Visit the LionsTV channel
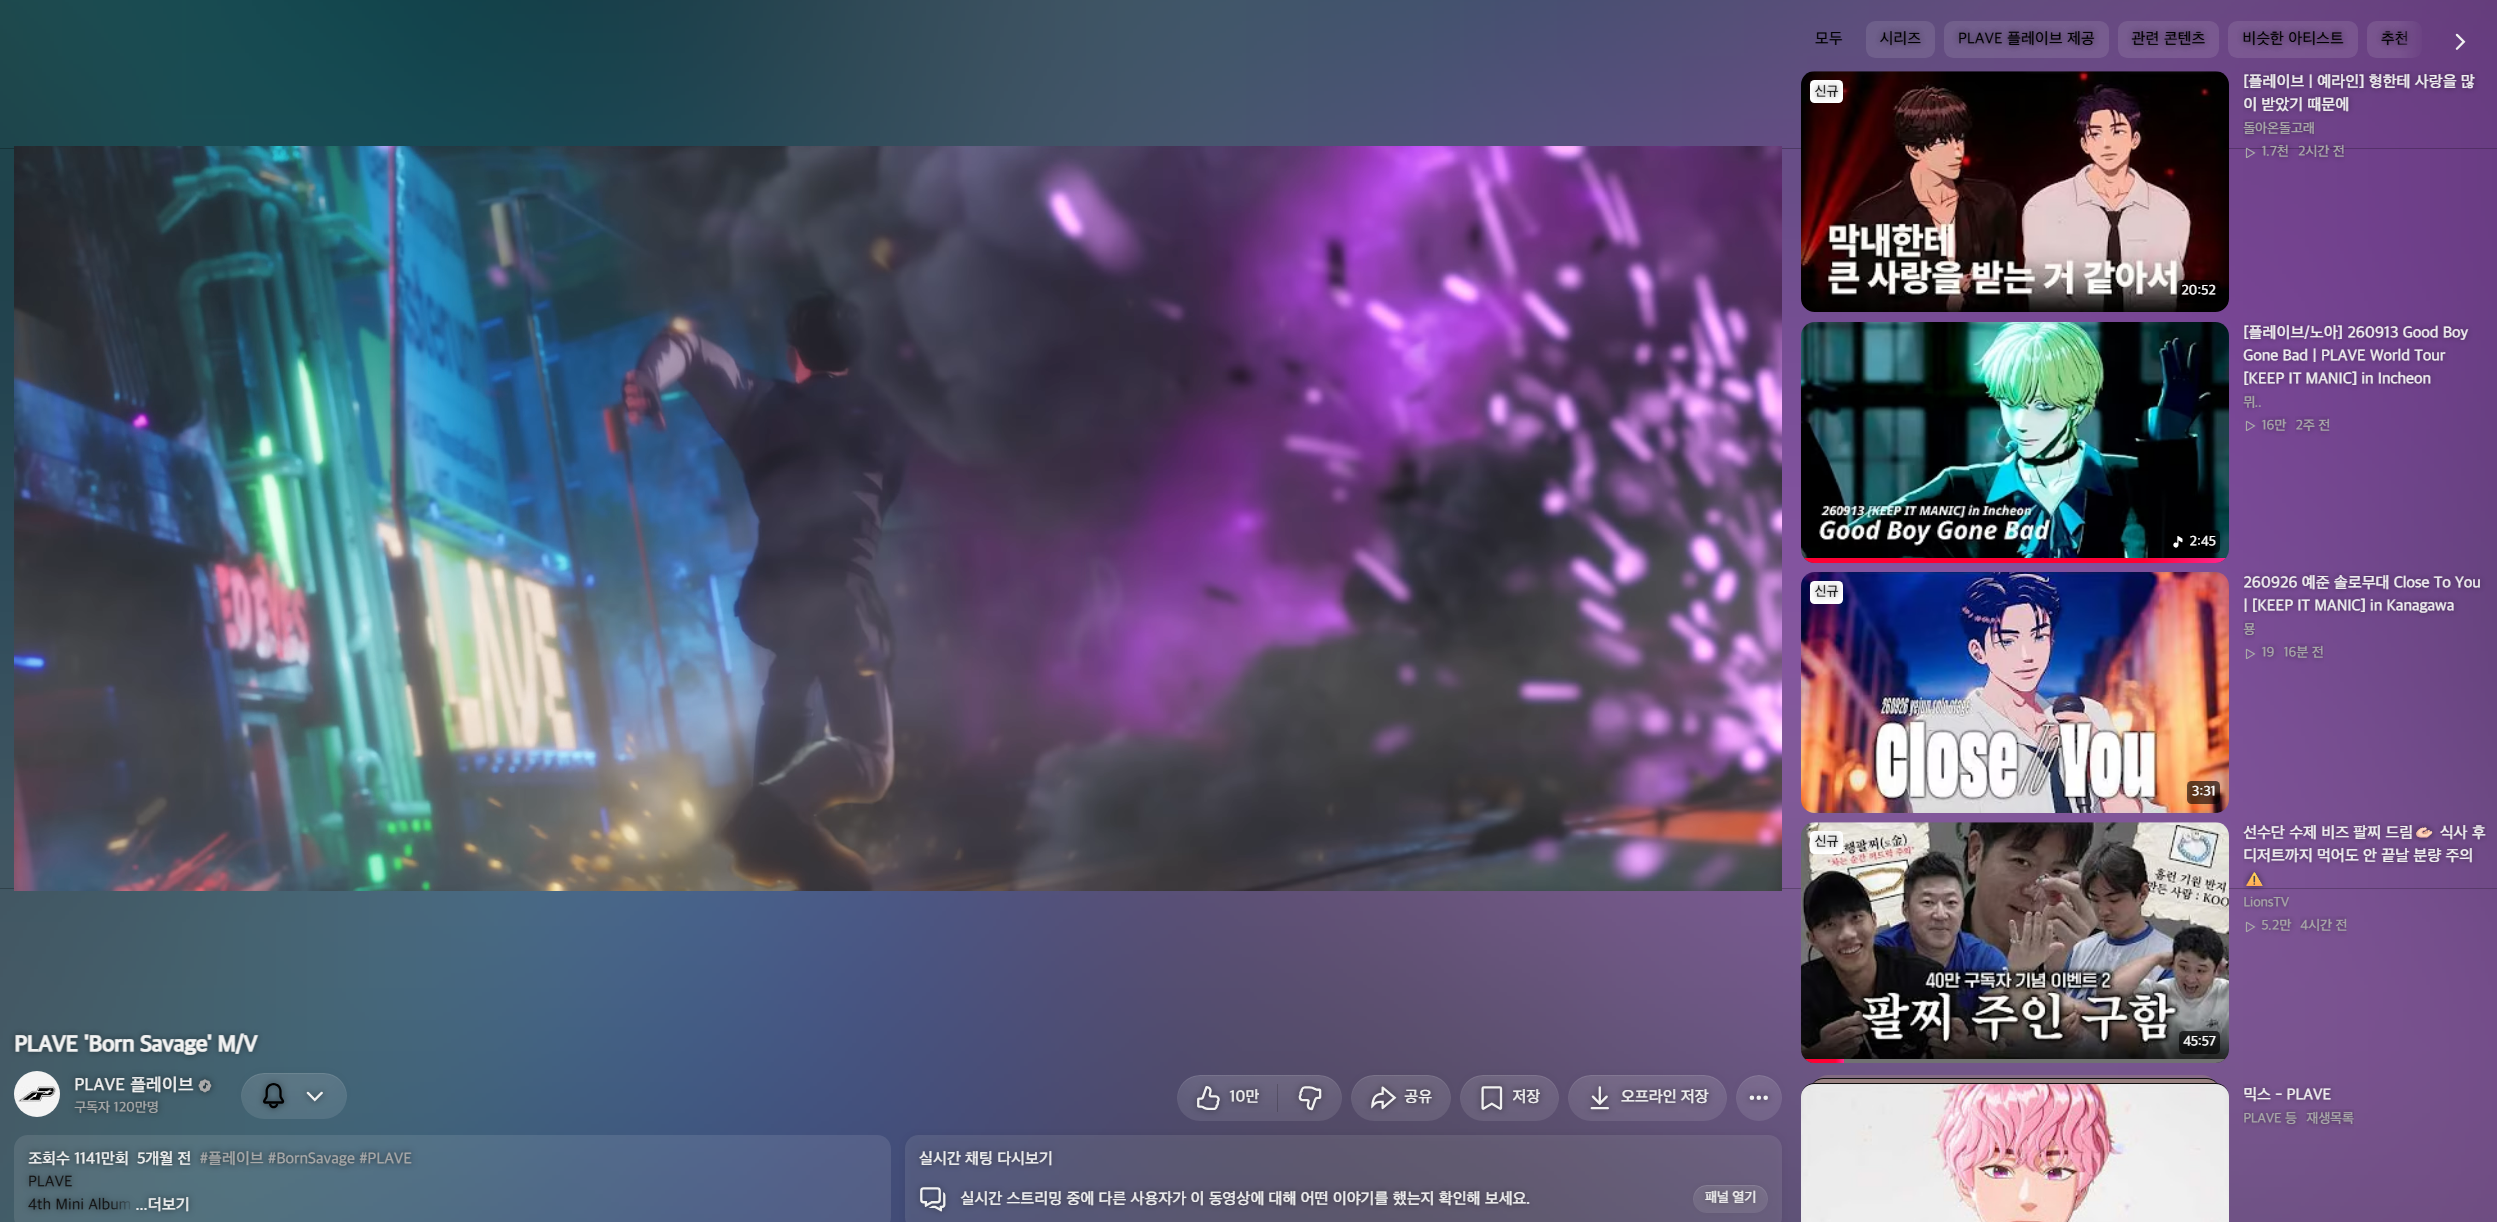The height and width of the screenshot is (1222, 2497). click(2265, 902)
